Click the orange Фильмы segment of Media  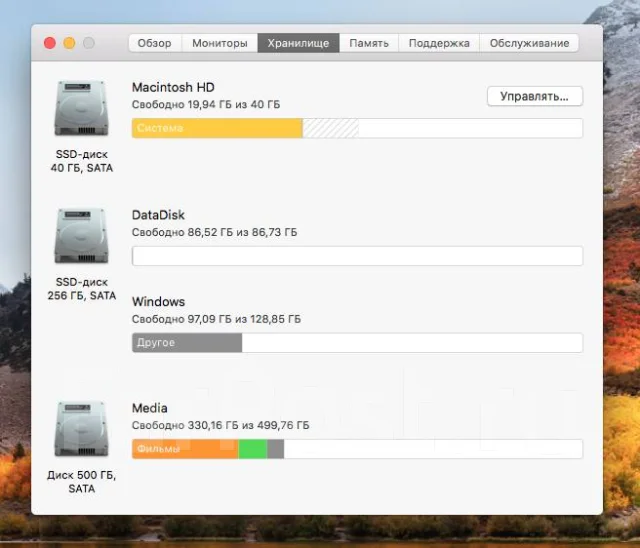[185, 449]
